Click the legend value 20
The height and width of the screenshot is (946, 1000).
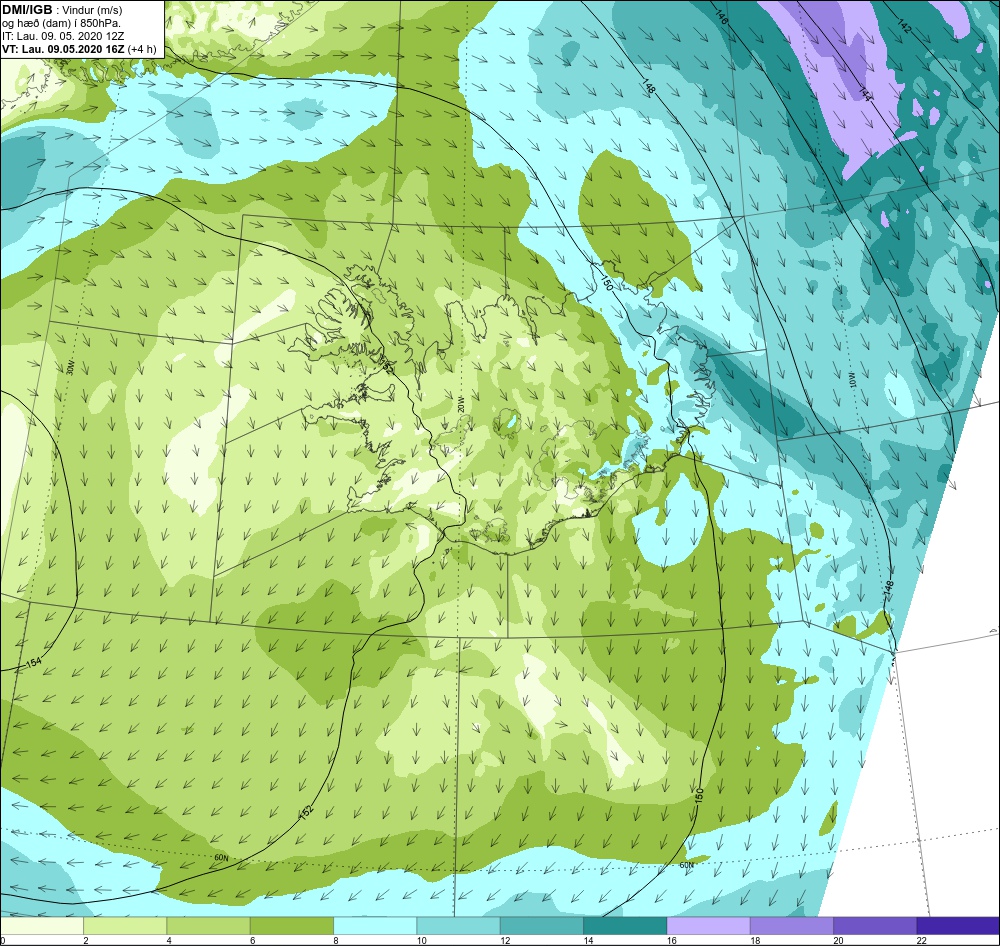pyautogui.click(x=838, y=940)
